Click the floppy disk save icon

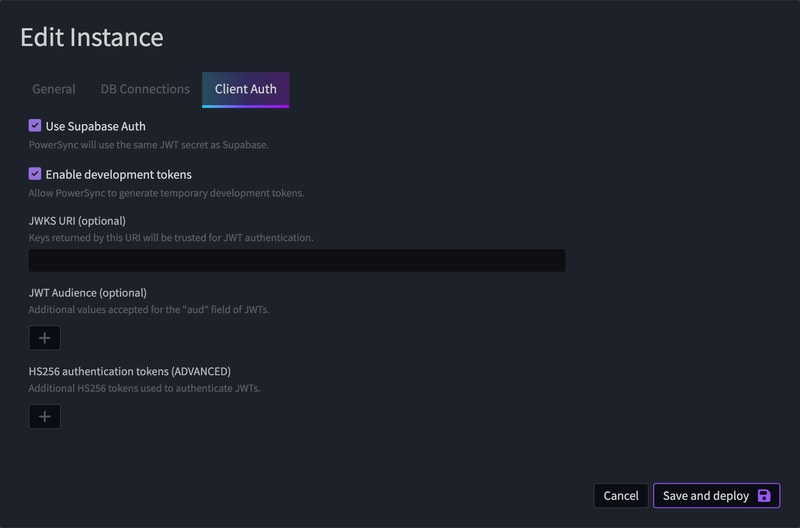764,495
